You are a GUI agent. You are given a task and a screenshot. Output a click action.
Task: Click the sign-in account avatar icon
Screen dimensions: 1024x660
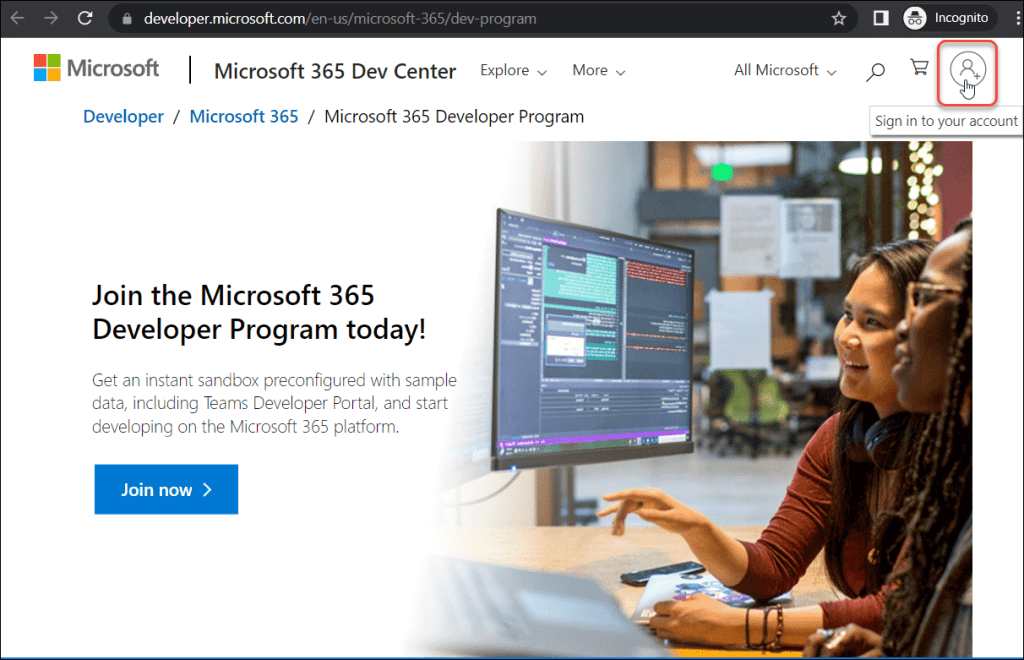(967, 70)
